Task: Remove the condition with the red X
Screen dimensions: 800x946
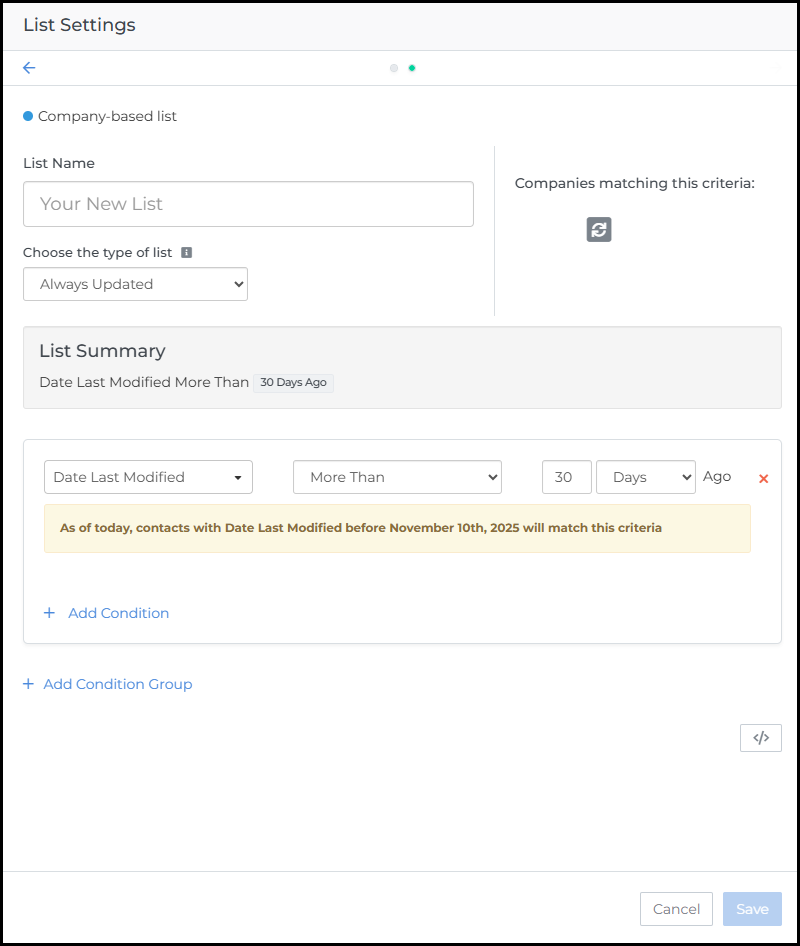Action: pyautogui.click(x=764, y=479)
